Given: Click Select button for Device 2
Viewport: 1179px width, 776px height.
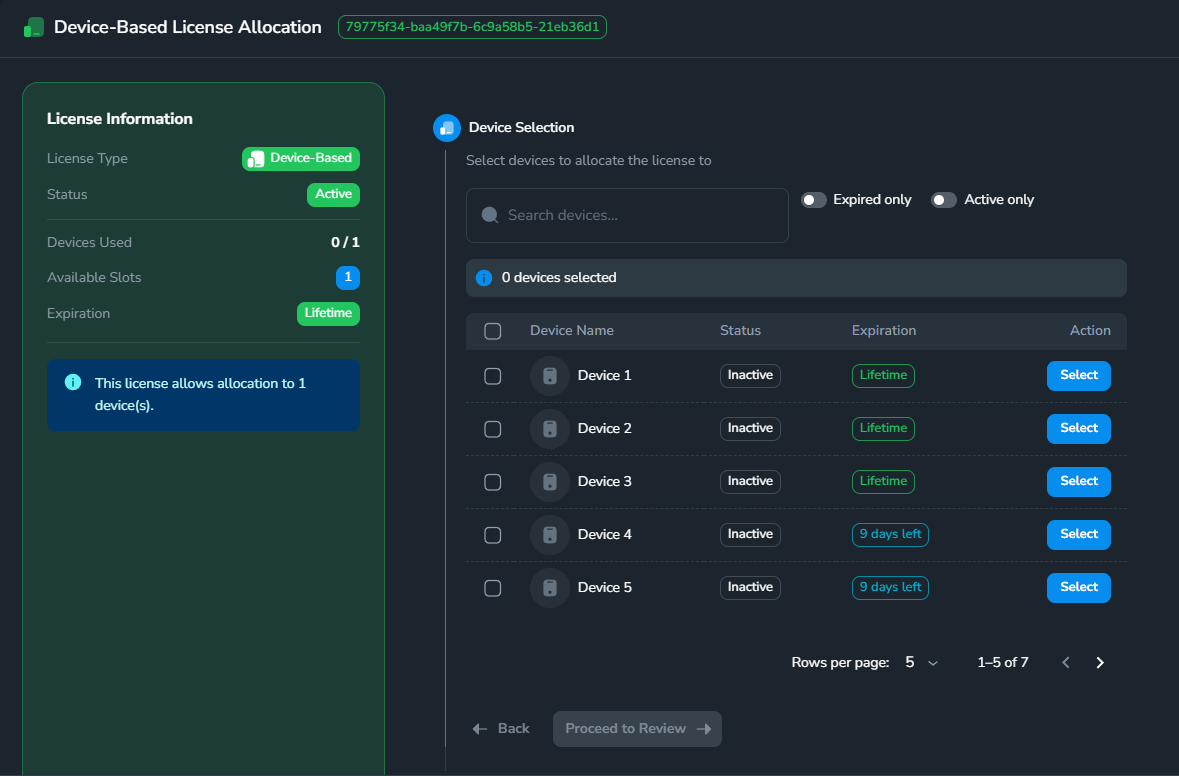Looking at the screenshot, I should pos(1078,429).
